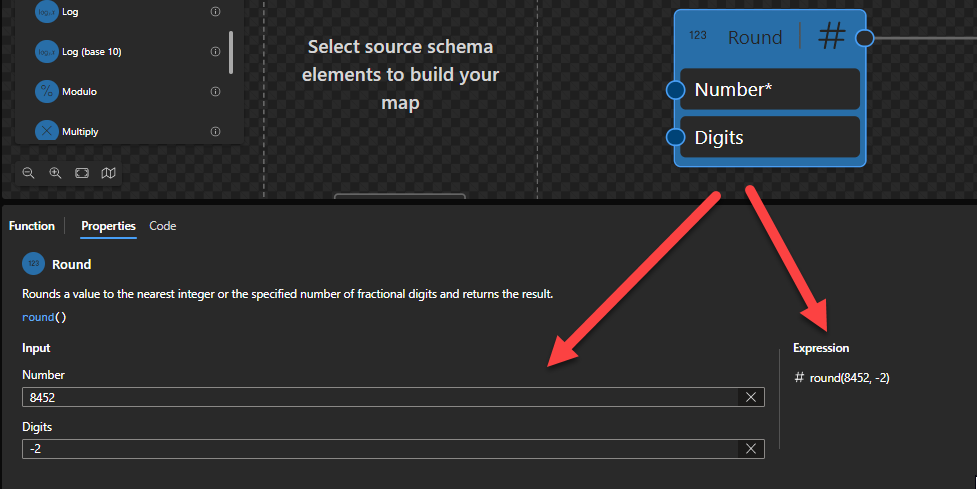Screen dimensions: 977x489
Task: Select the Multiply function icon
Action: coord(47,131)
